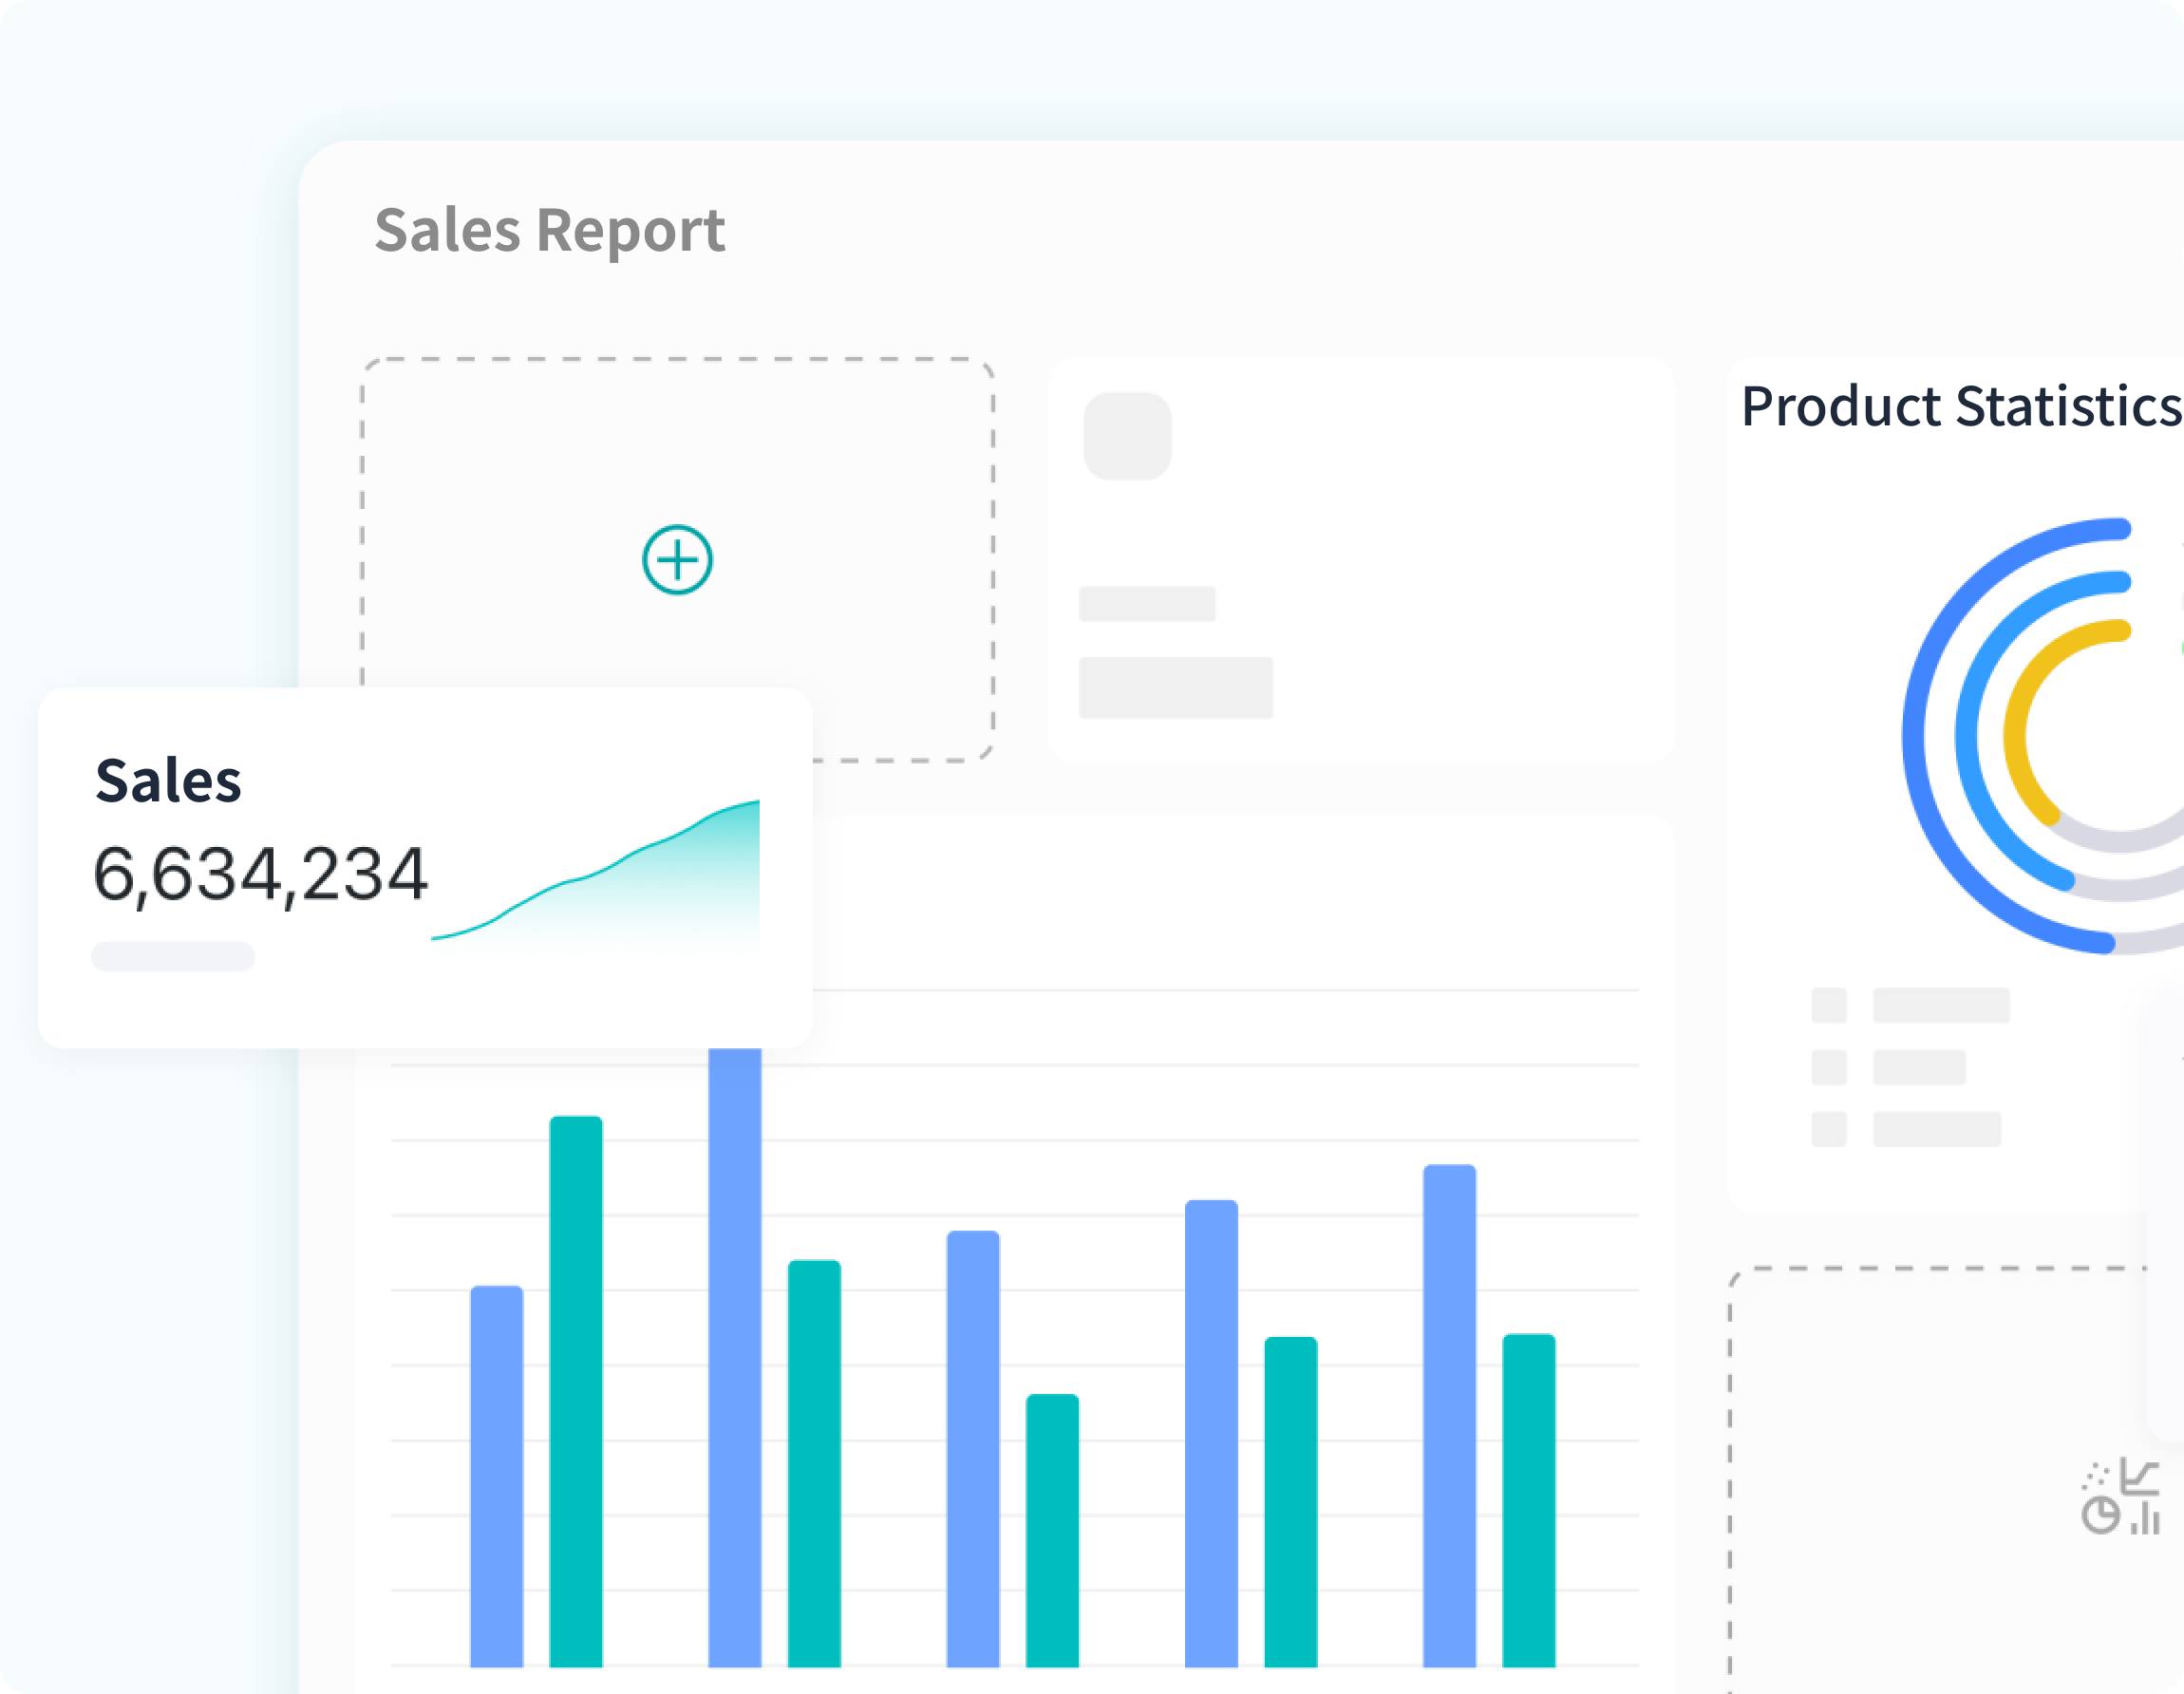This screenshot has width=2184, height=1694.
Task: Click the chart types icon in dashed panel
Action: [x=2121, y=1497]
